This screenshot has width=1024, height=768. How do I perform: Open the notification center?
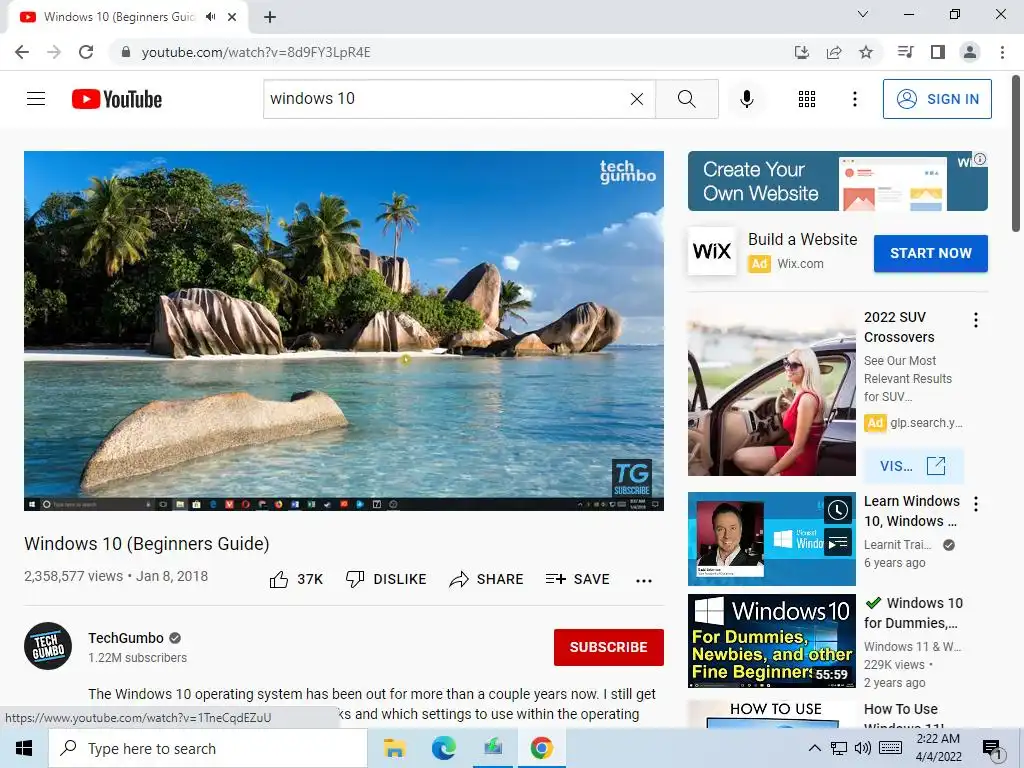tap(992, 749)
